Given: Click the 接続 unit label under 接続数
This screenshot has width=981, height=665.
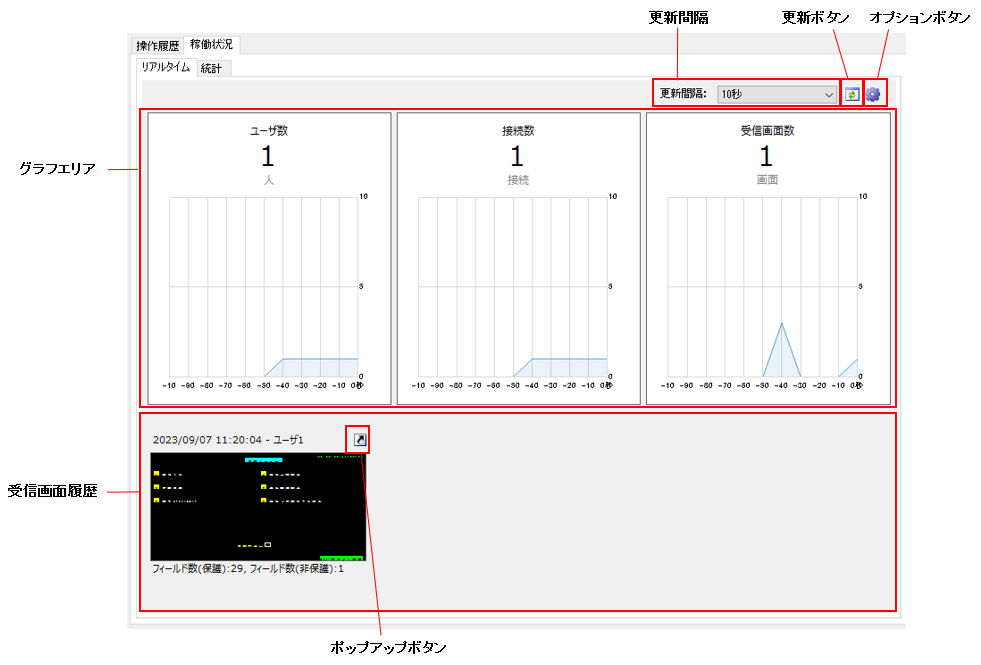Looking at the screenshot, I should [x=518, y=180].
